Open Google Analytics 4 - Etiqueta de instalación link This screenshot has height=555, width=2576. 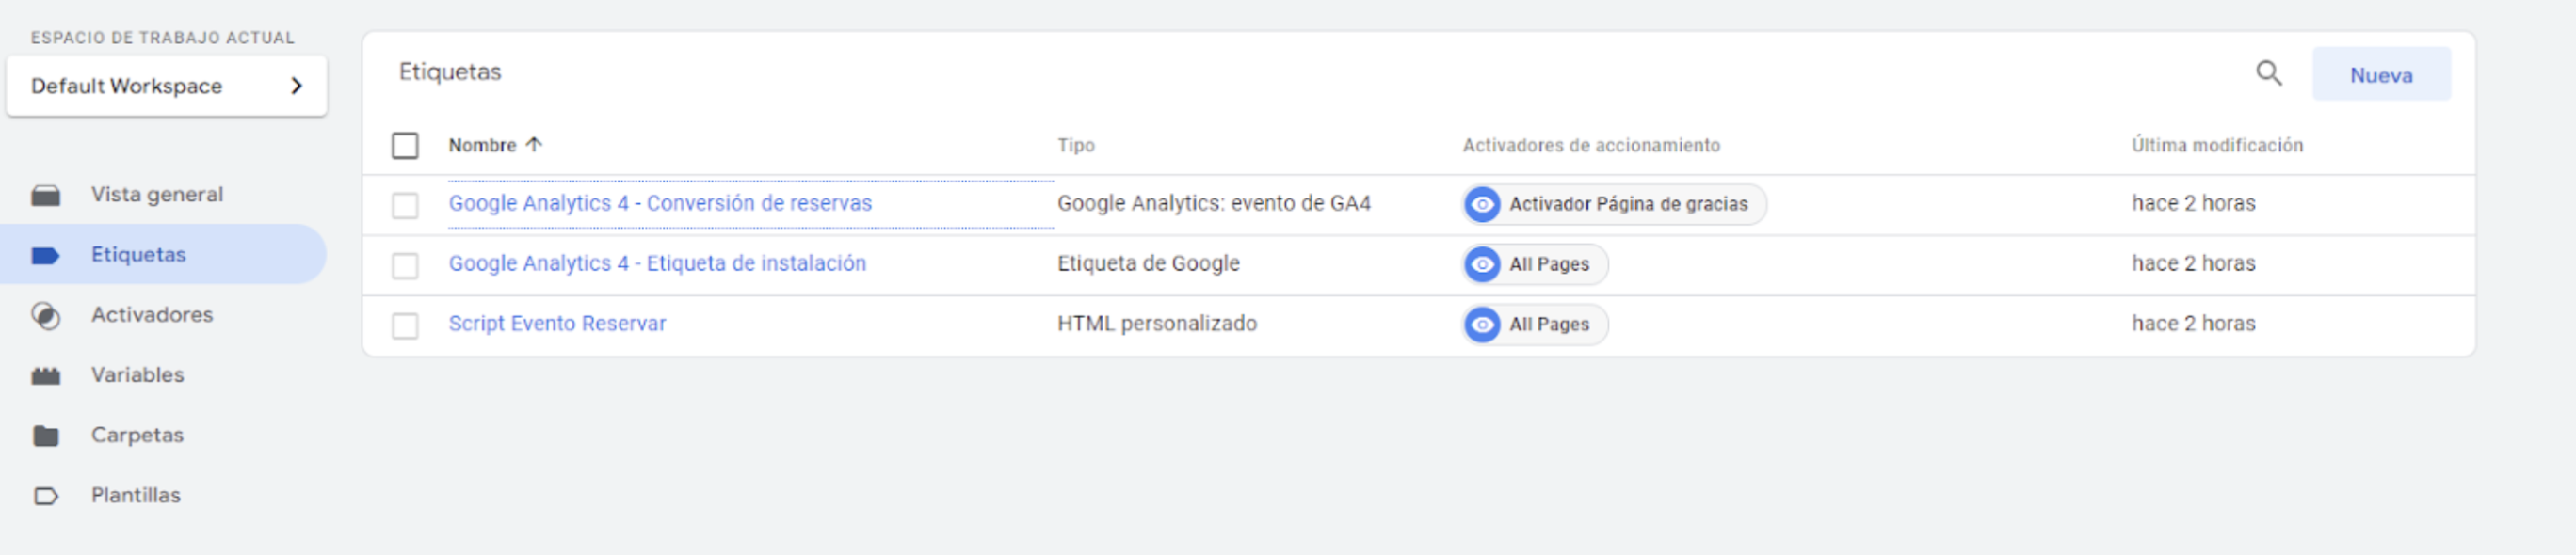[x=657, y=263]
